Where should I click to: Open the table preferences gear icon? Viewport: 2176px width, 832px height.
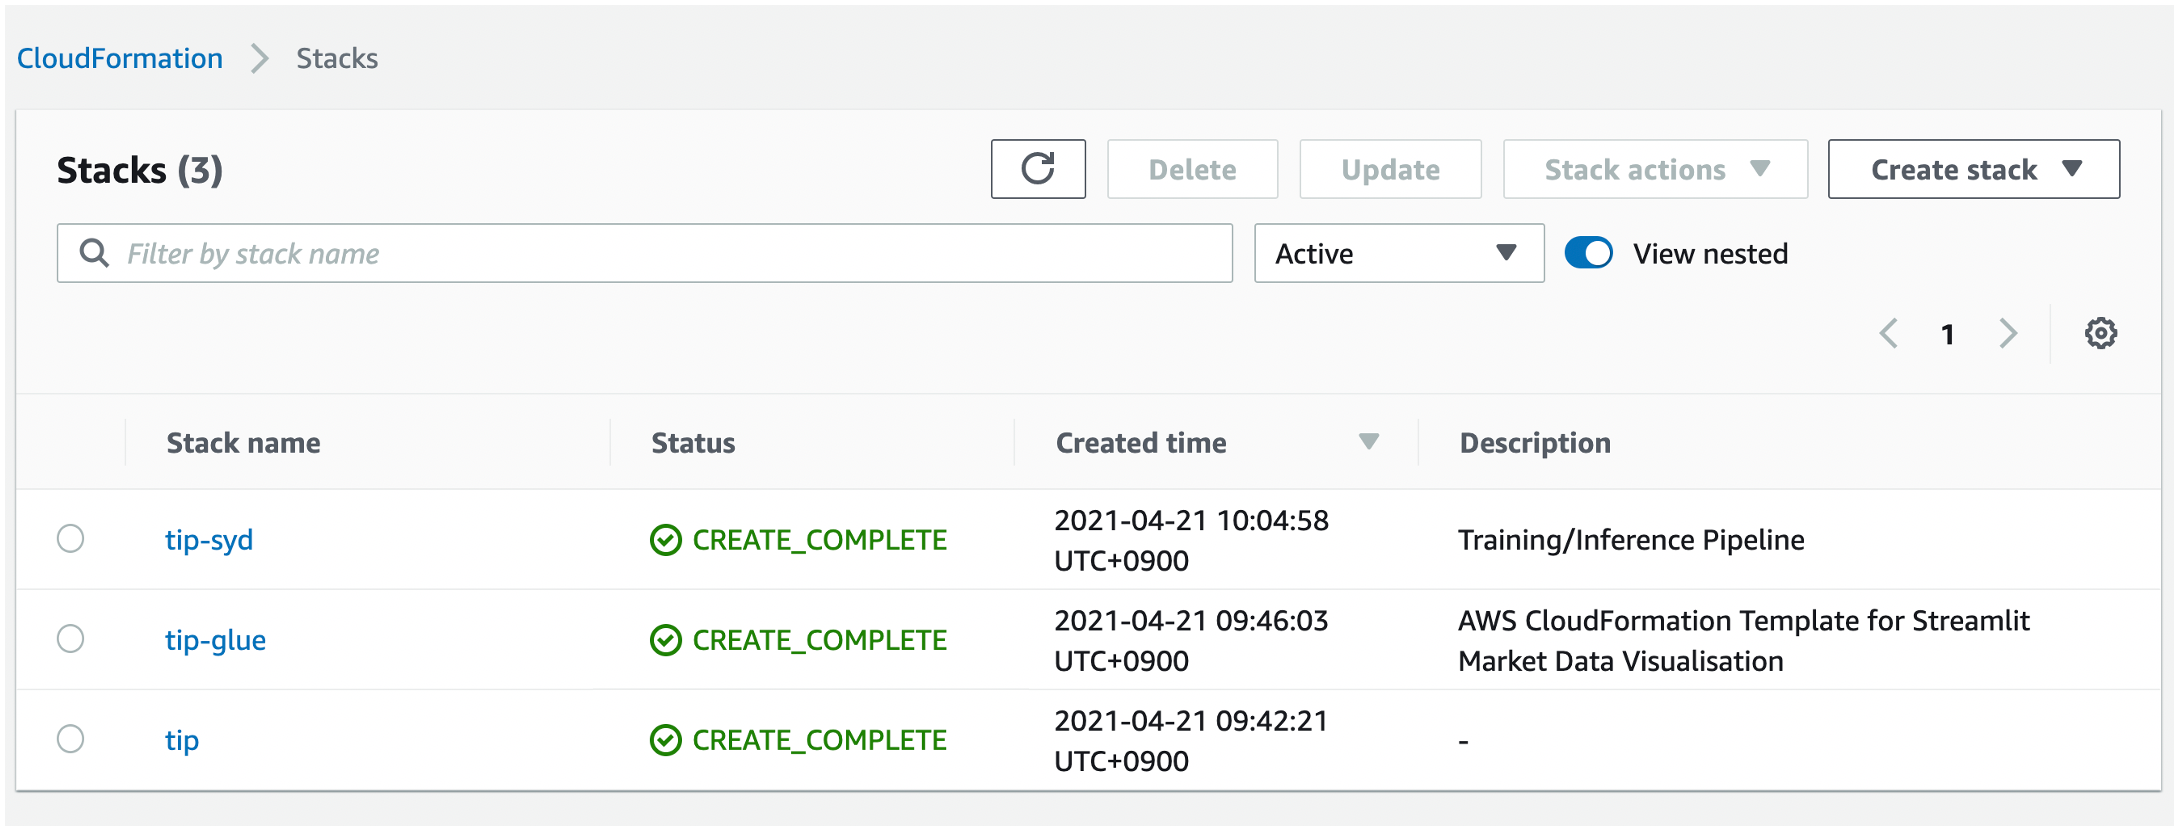[x=2100, y=333]
